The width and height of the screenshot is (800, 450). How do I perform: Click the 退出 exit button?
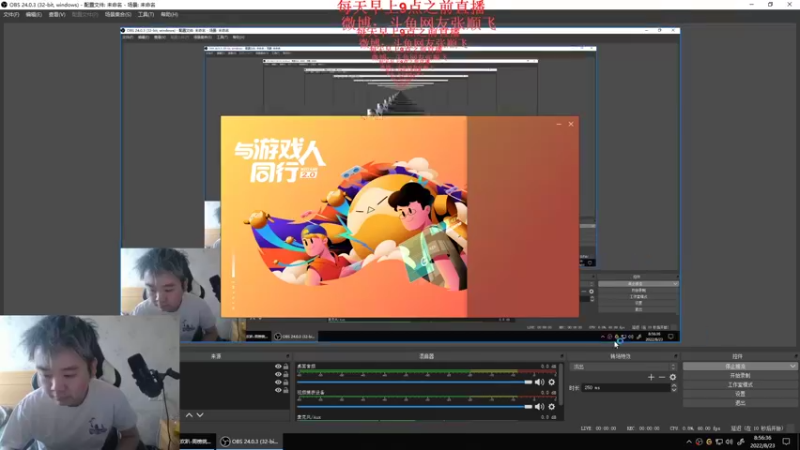[x=740, y=403]
